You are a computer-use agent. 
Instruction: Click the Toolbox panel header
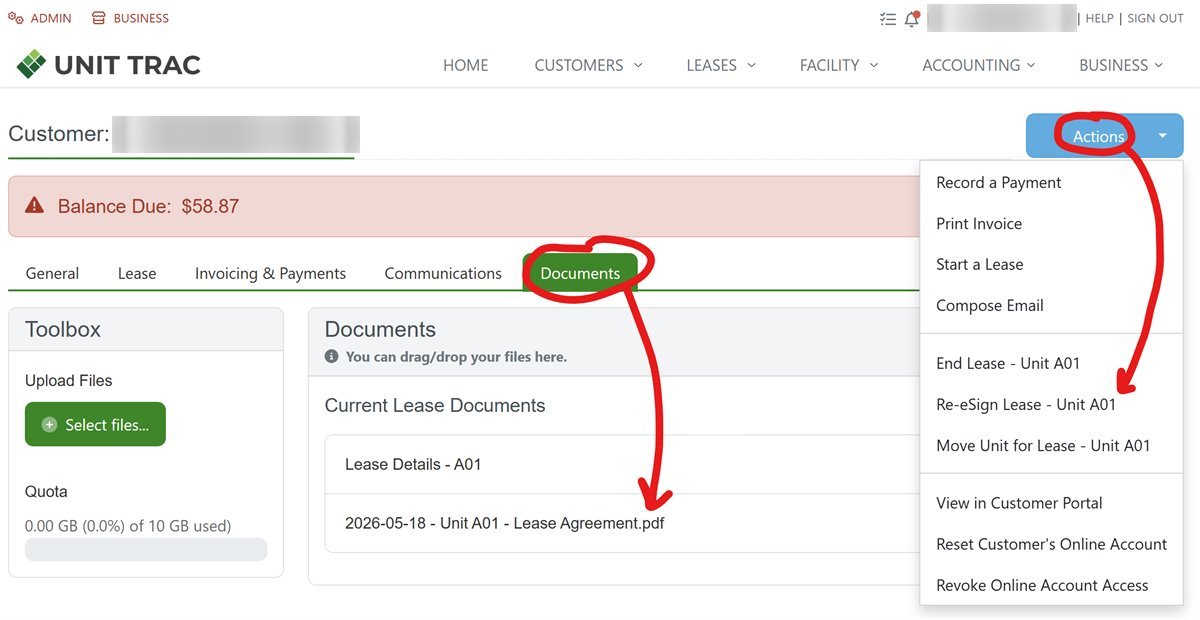click(x=146, y=329)
